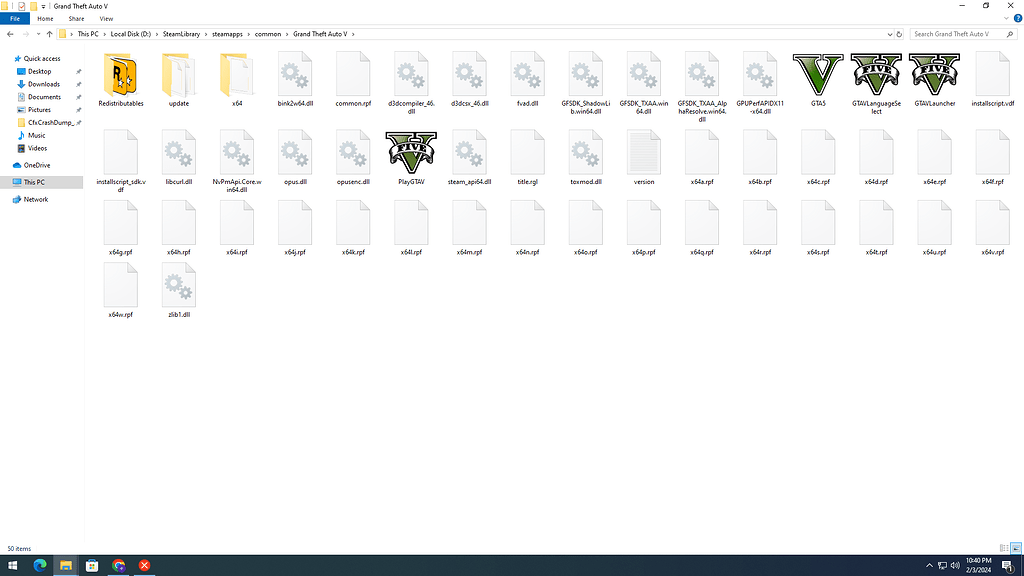Open Quick Access Toolbar customize dropdown
1024x576 pixels.
coord(43,7)
